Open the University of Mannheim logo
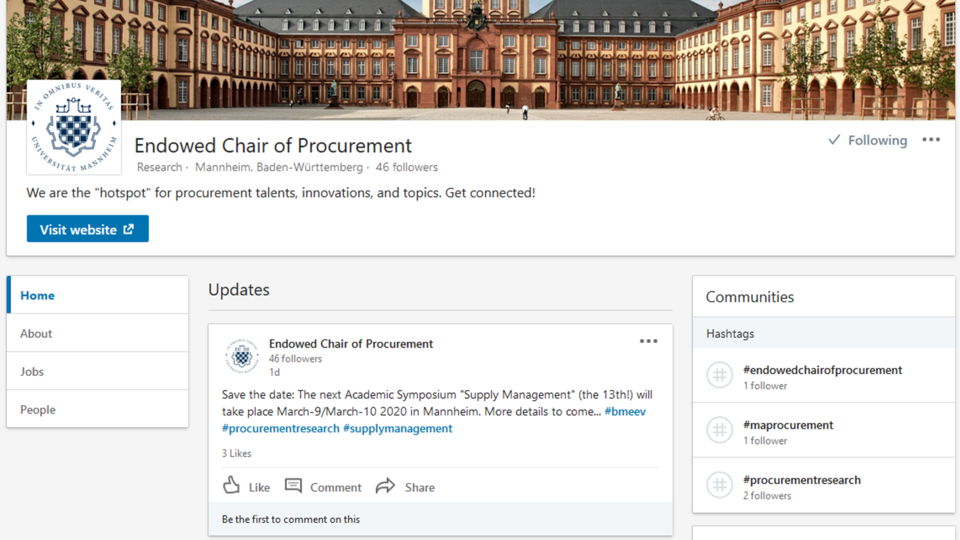The height and width of the screenshot is (540, 960). click(x=74, y=127)
